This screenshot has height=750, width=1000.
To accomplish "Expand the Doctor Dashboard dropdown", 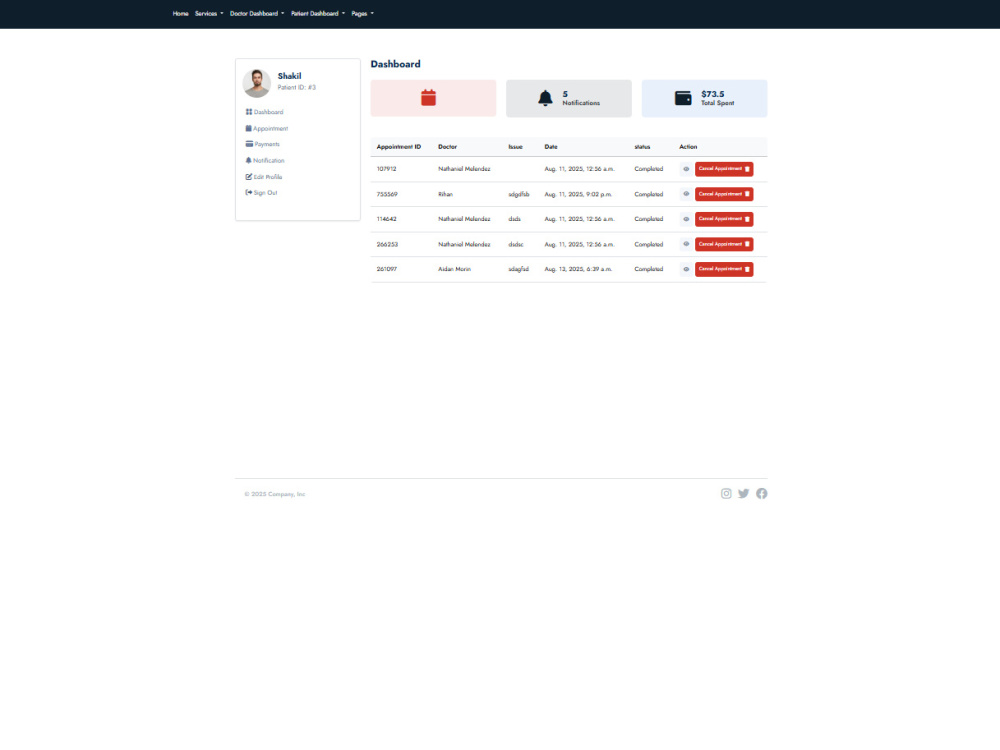I will pyautogui.click(x=257, y=13).
